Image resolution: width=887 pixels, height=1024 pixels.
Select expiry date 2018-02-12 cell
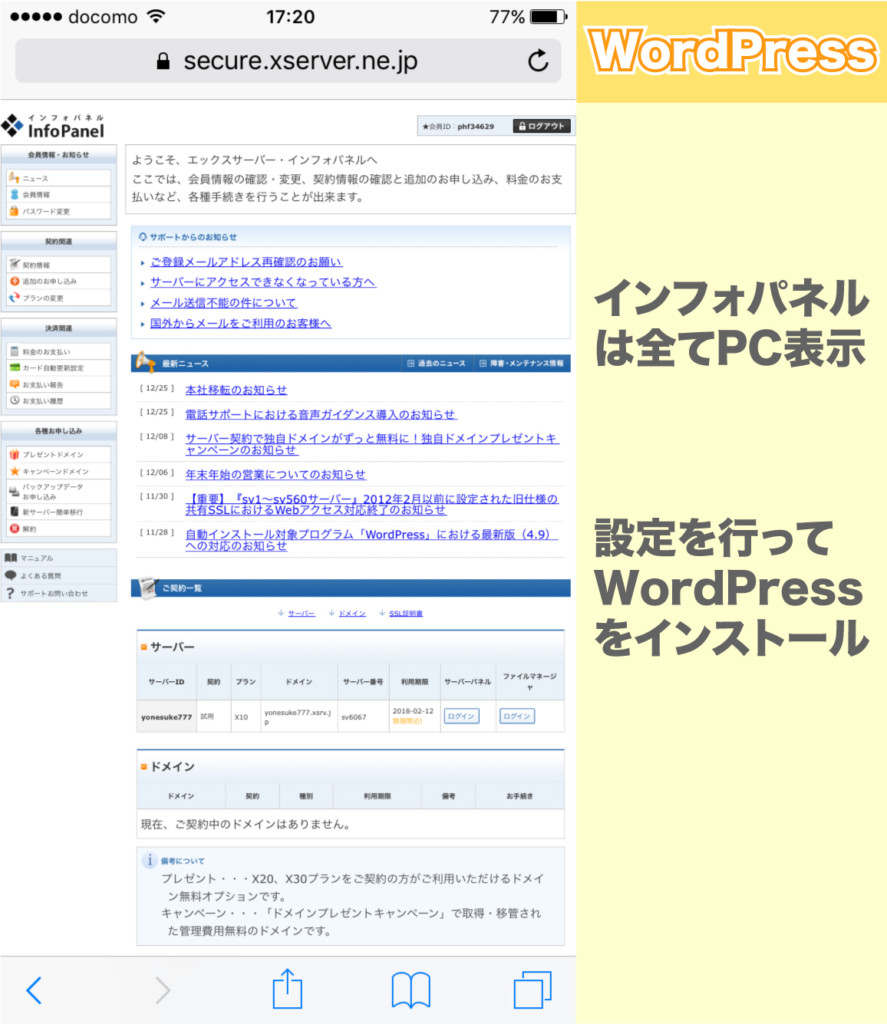(x=413, y=716)
